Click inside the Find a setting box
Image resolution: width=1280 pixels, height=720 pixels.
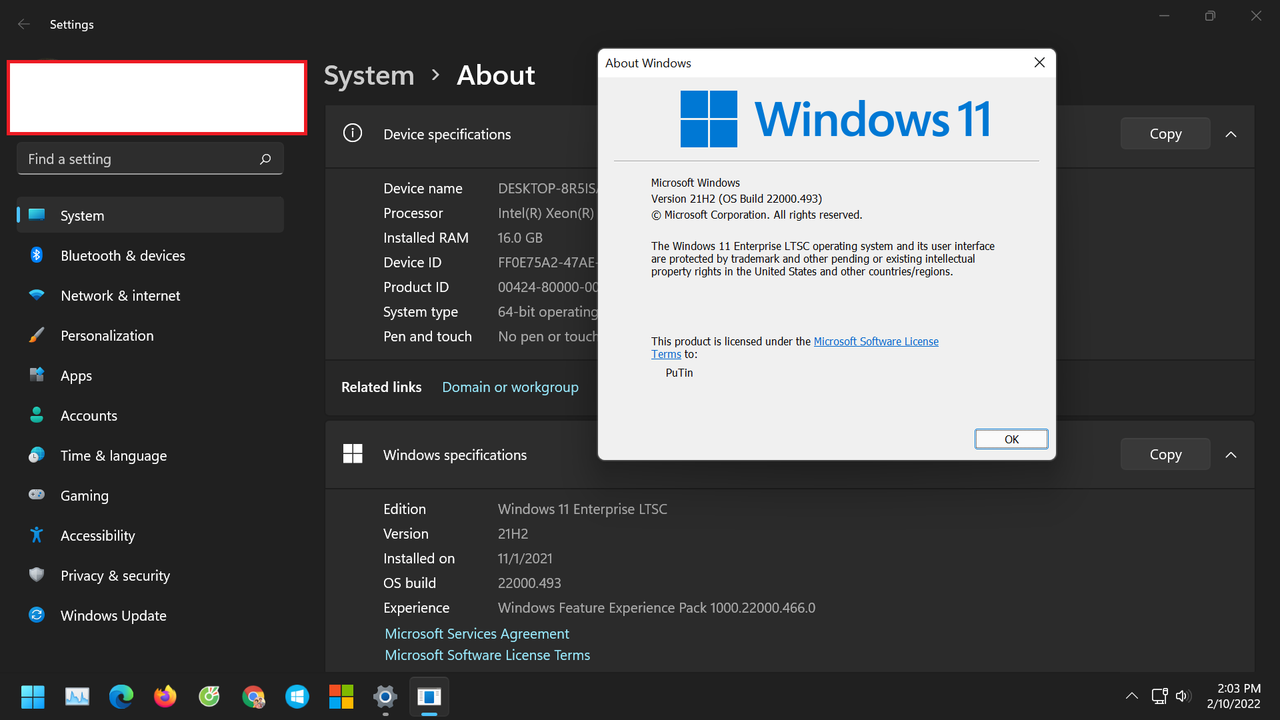pyautogui.click(x=150, y=158)
